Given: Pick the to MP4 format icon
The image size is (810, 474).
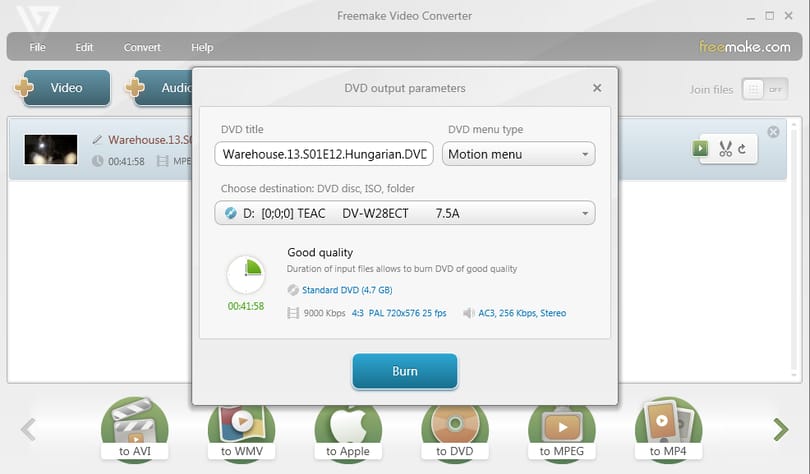Looking at the screenshot, I should coord(668,429).
